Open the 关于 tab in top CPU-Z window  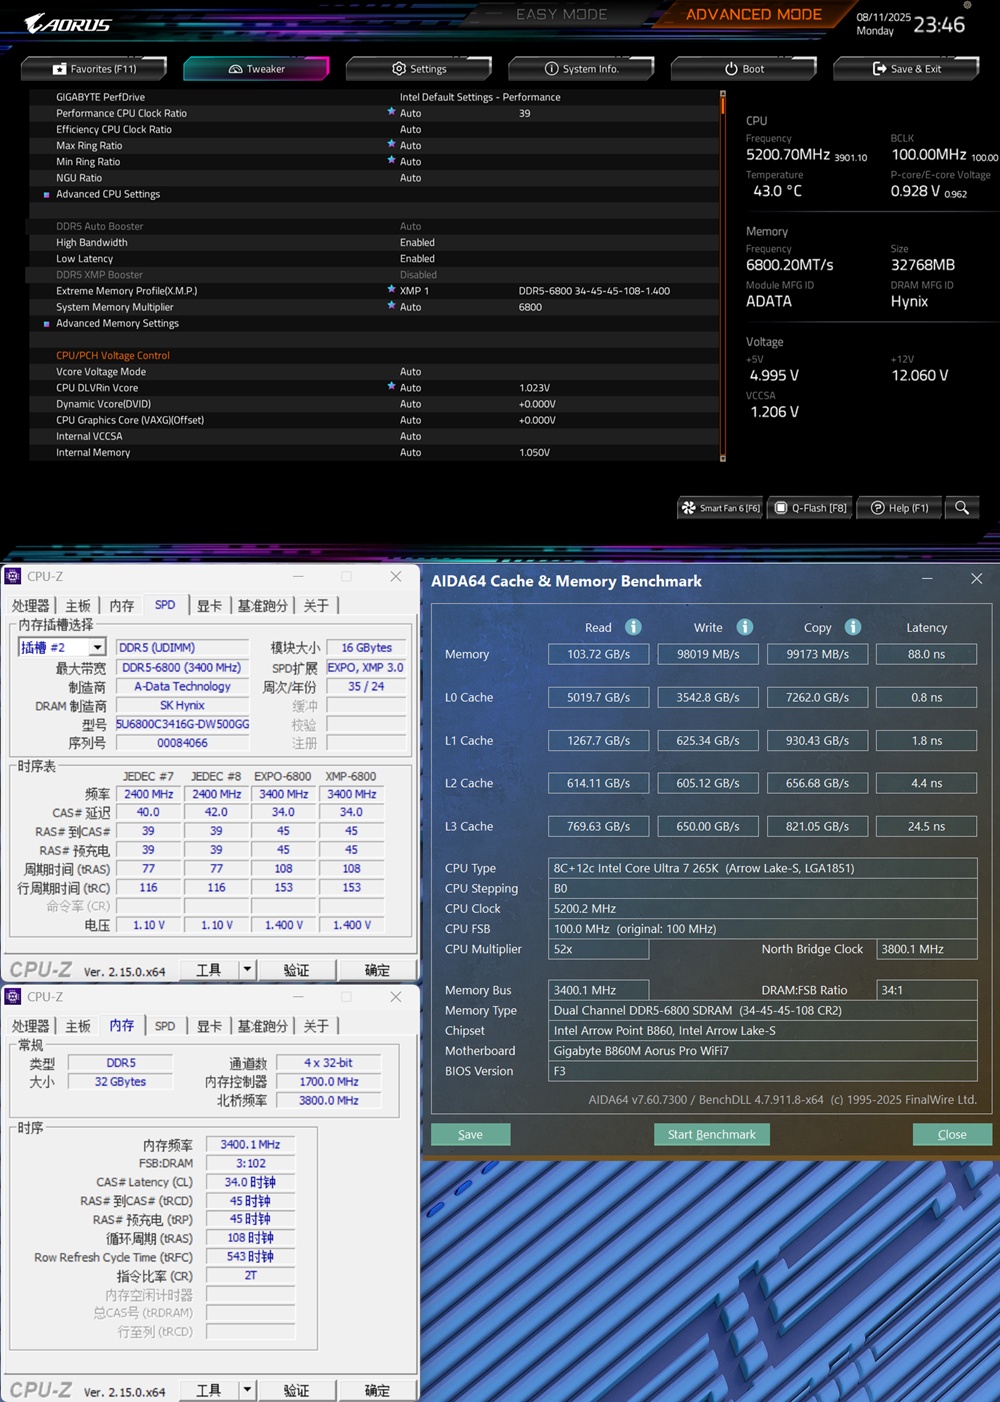click(316, 605)
